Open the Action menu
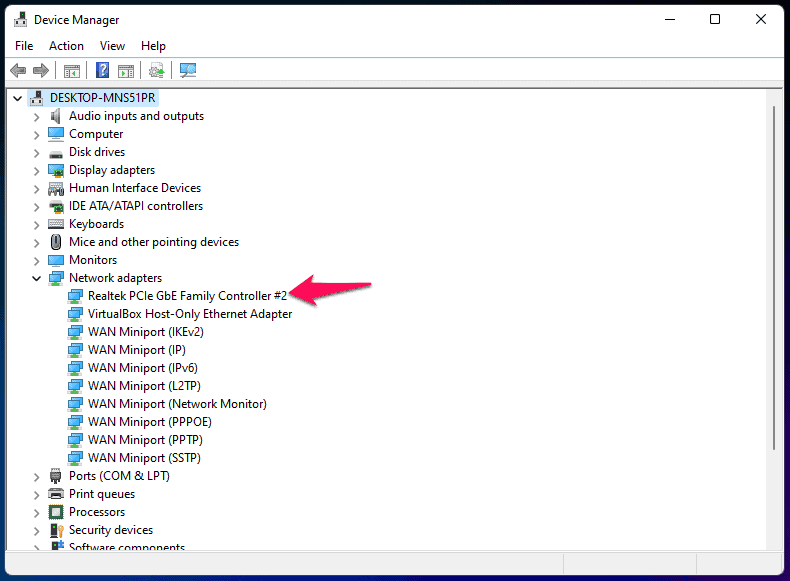790x581 pixels. 66,46
